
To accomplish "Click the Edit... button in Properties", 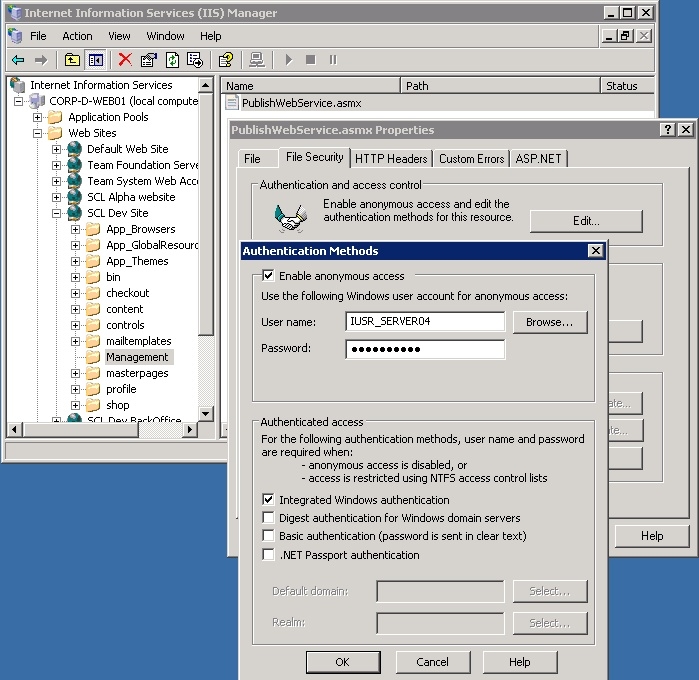I will point(586,221).
